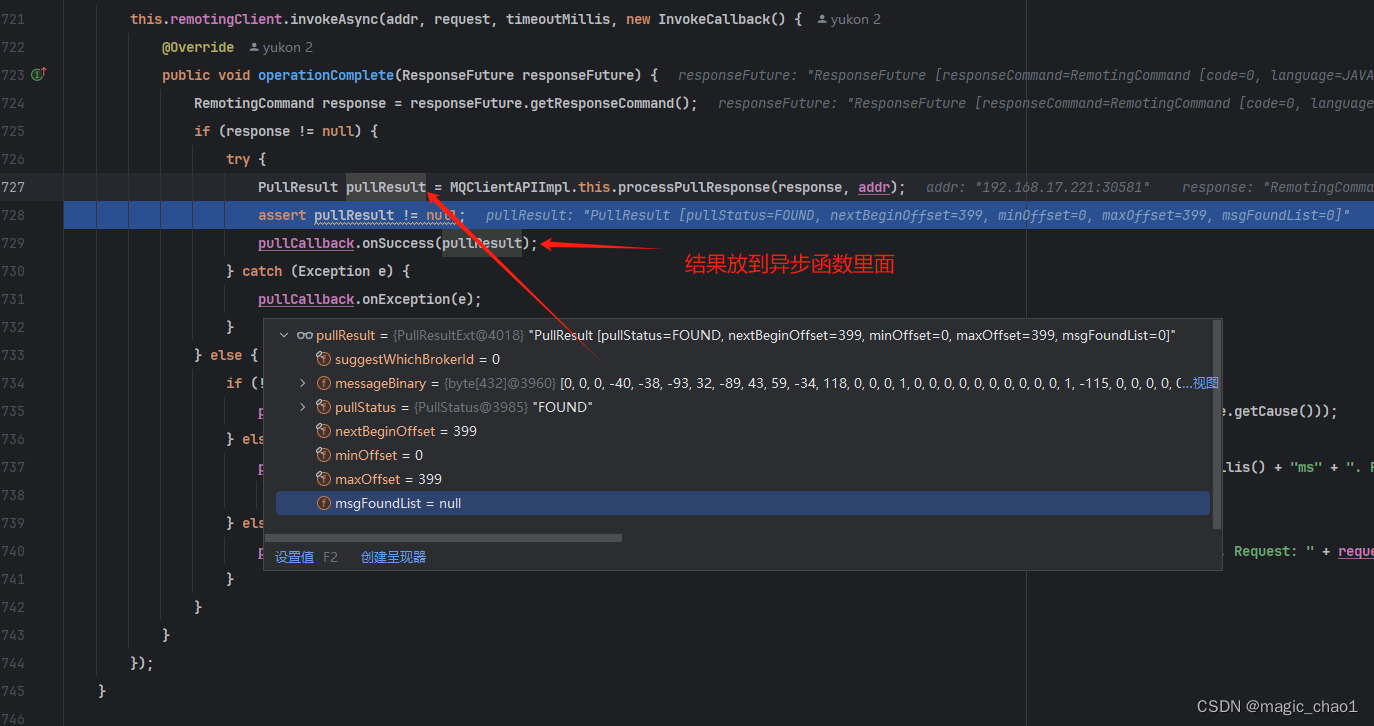Click the glasses watch icon beside pullResult
Screen dimensions: 1374x726
click(304, 336)
